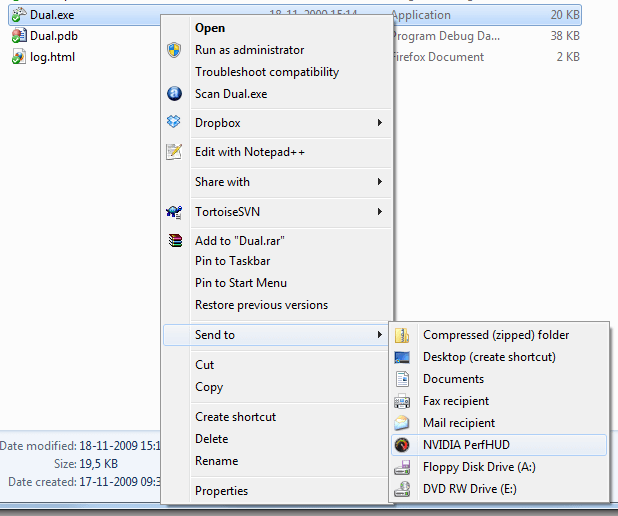Click the shield icon beside Run as administrator
The height and width of the screenshot is (516, 618).
tap(174, 50)
